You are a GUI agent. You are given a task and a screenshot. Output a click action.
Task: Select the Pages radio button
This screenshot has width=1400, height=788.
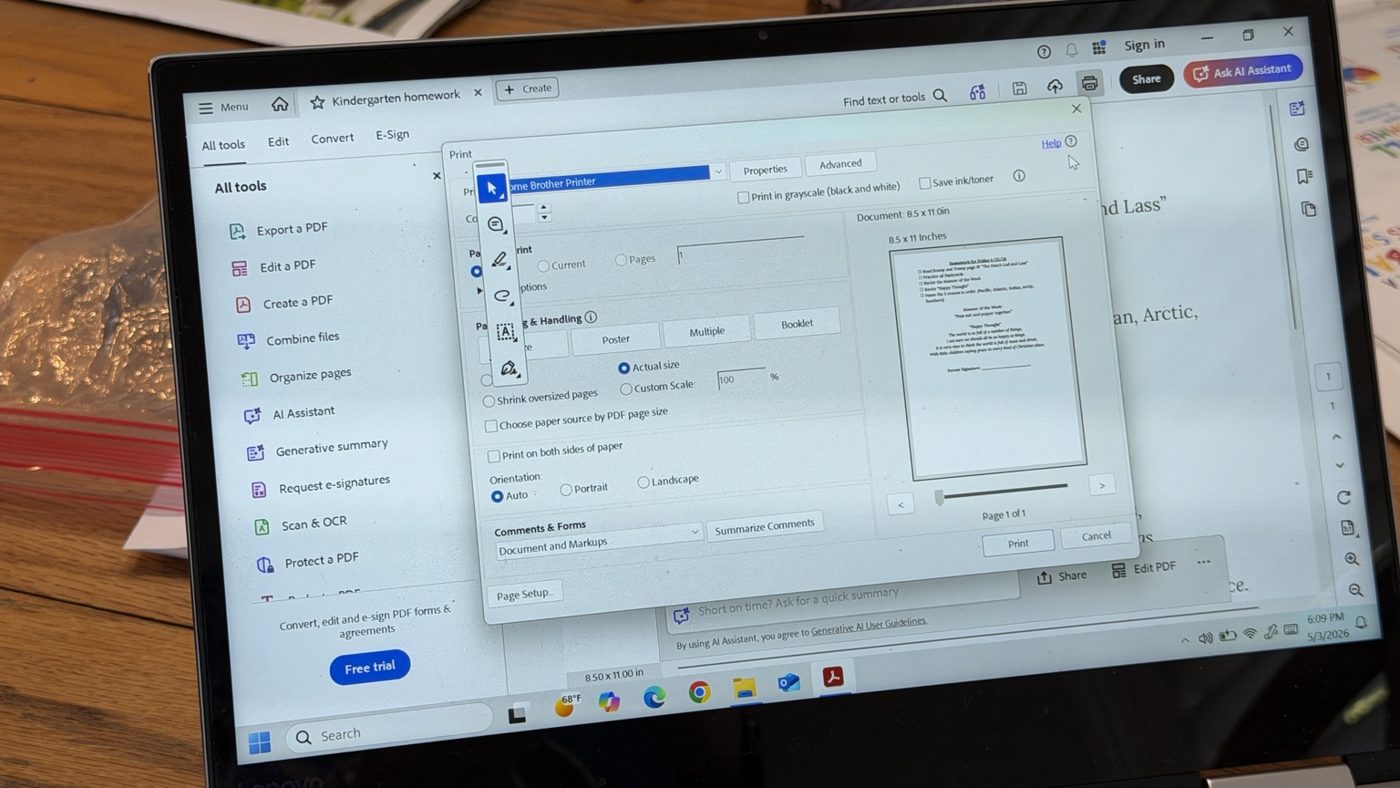click(621, 260)
